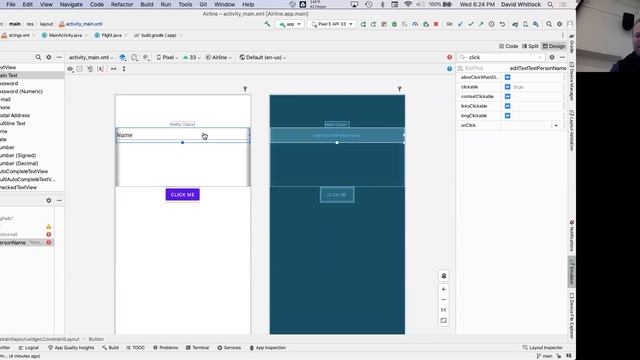Viewport: 640px width, 360px height.
Task: Select Multiline Text in the palette
Action: pos(12,123)
